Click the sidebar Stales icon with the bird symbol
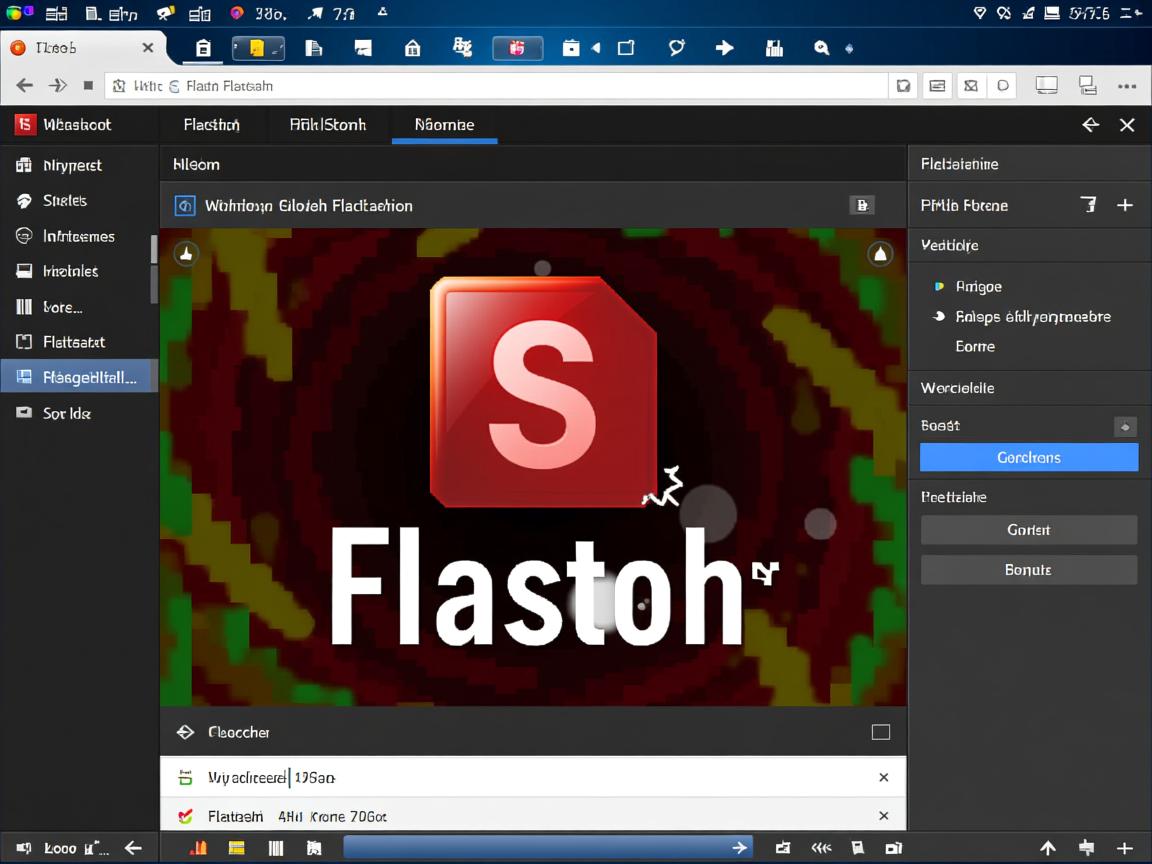The width and height of the screenshot is (1152, 864). point(23,200)
